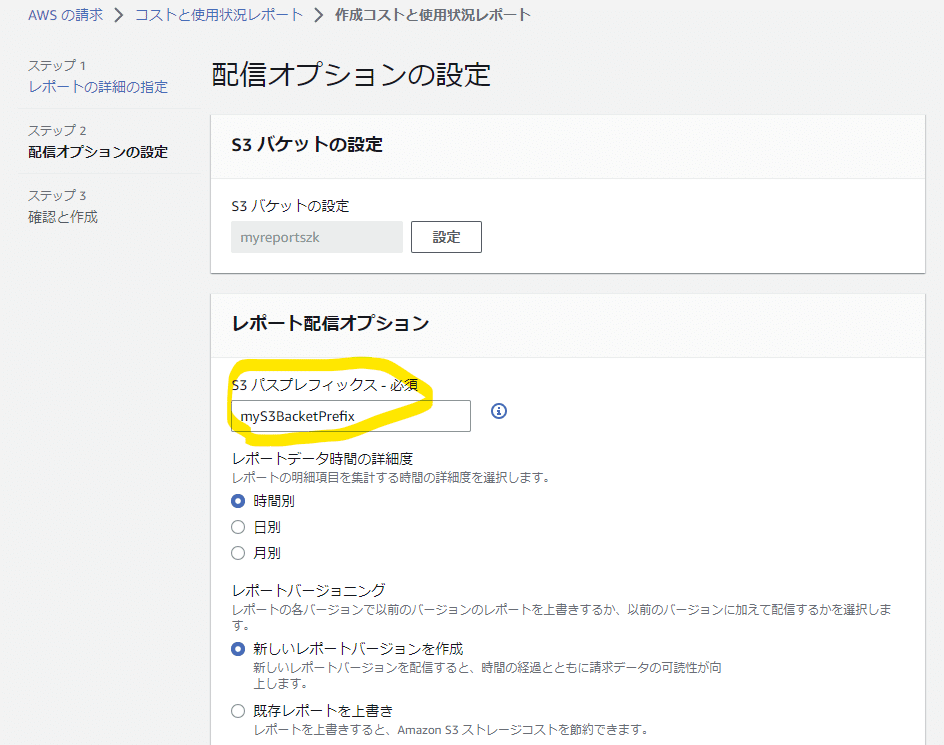Select the 月別 granularity radio button

238,553
